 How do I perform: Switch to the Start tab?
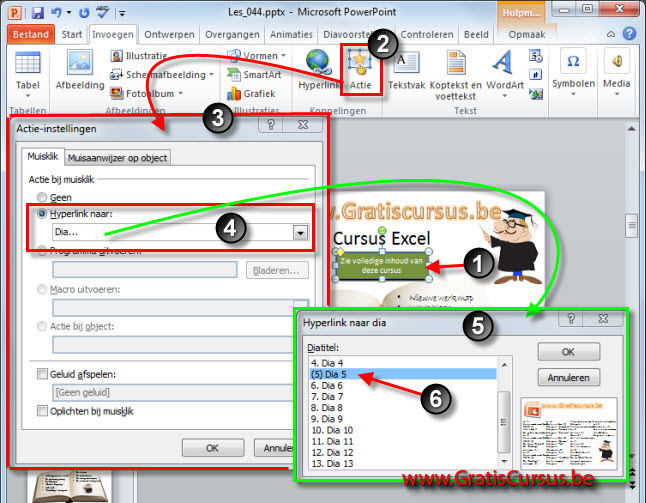[x=72, y=34]
